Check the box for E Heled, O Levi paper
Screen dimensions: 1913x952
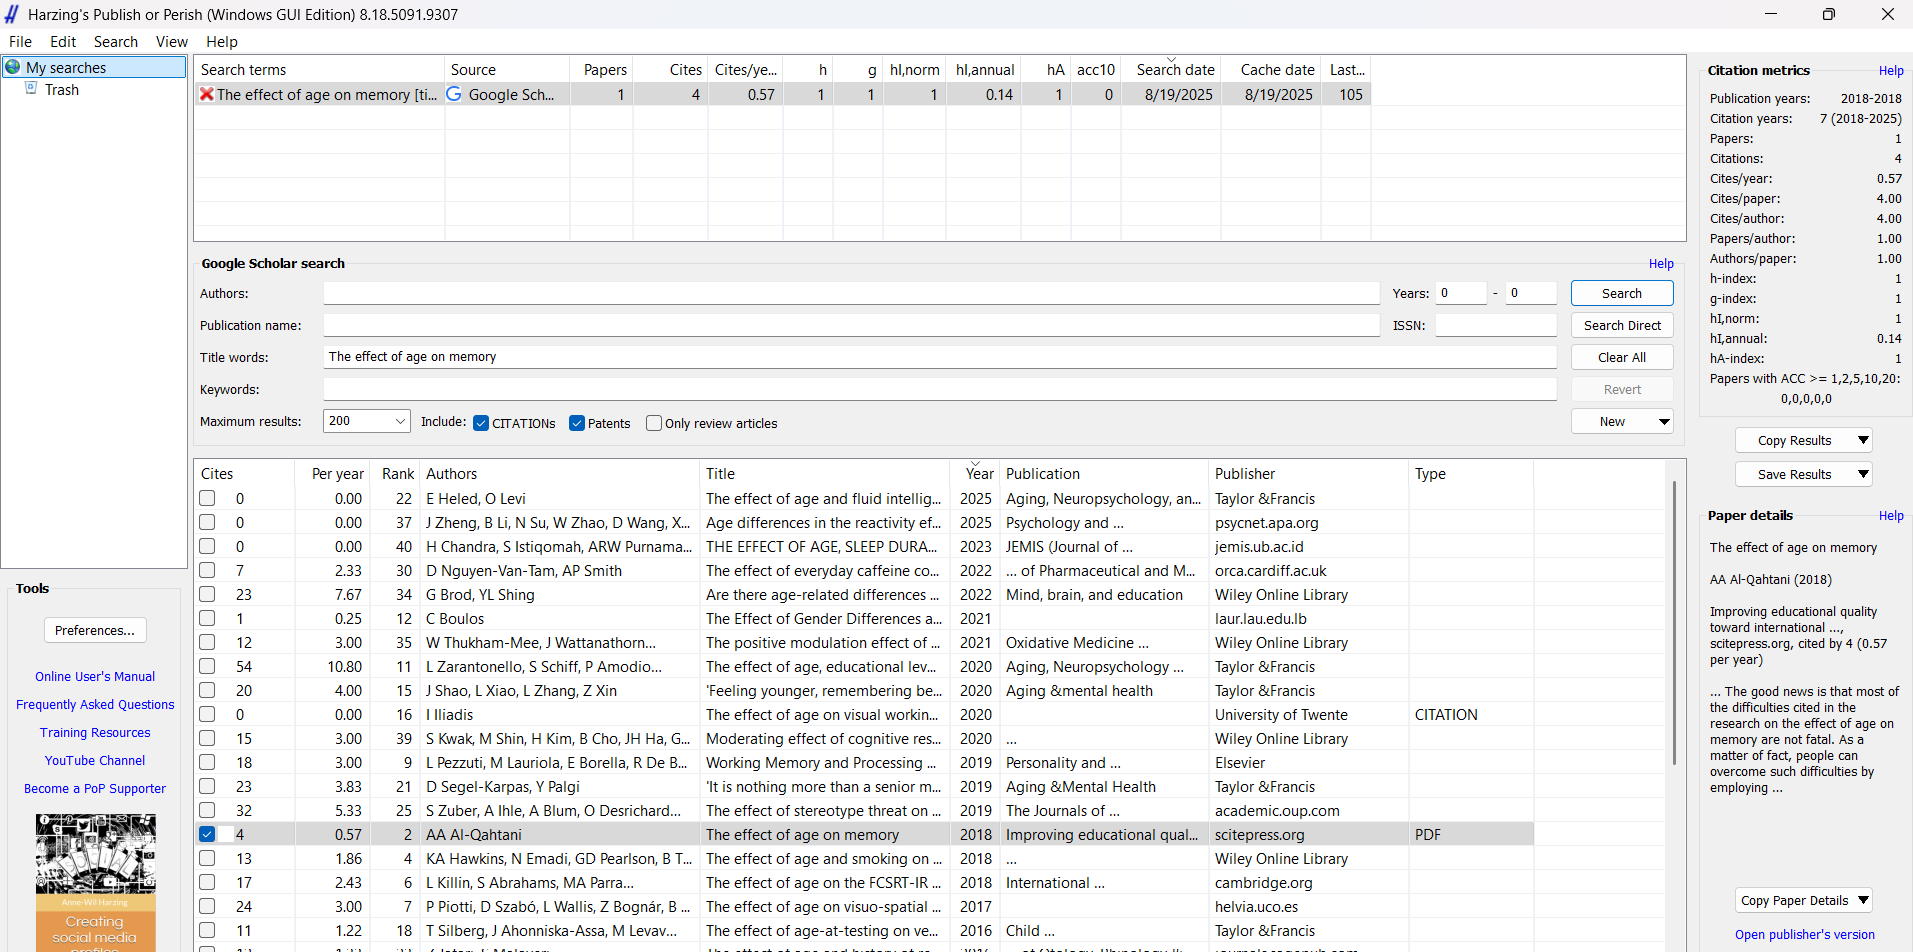(x=207, y=498)
